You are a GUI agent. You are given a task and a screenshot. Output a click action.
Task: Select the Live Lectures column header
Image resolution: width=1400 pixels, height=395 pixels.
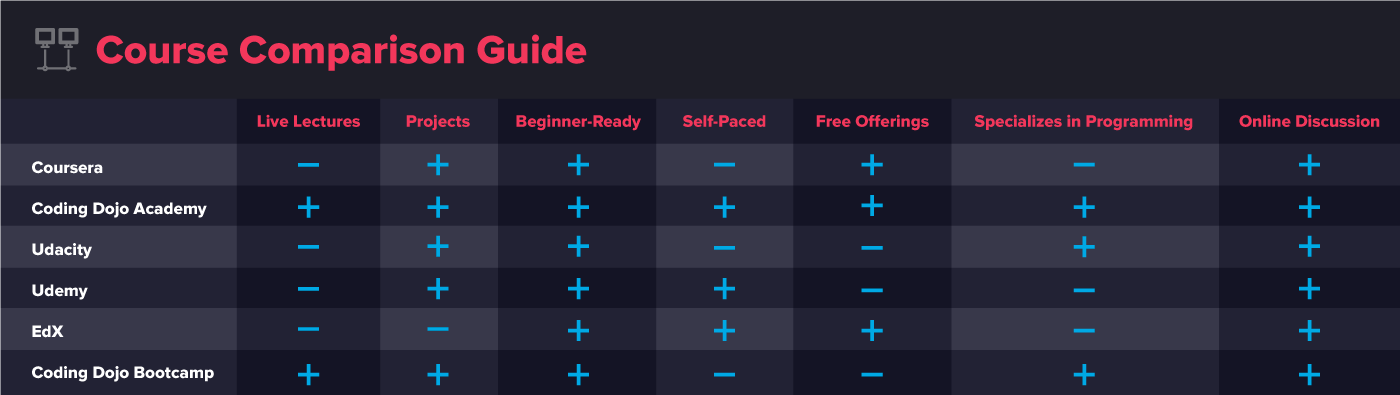point(308,121)
